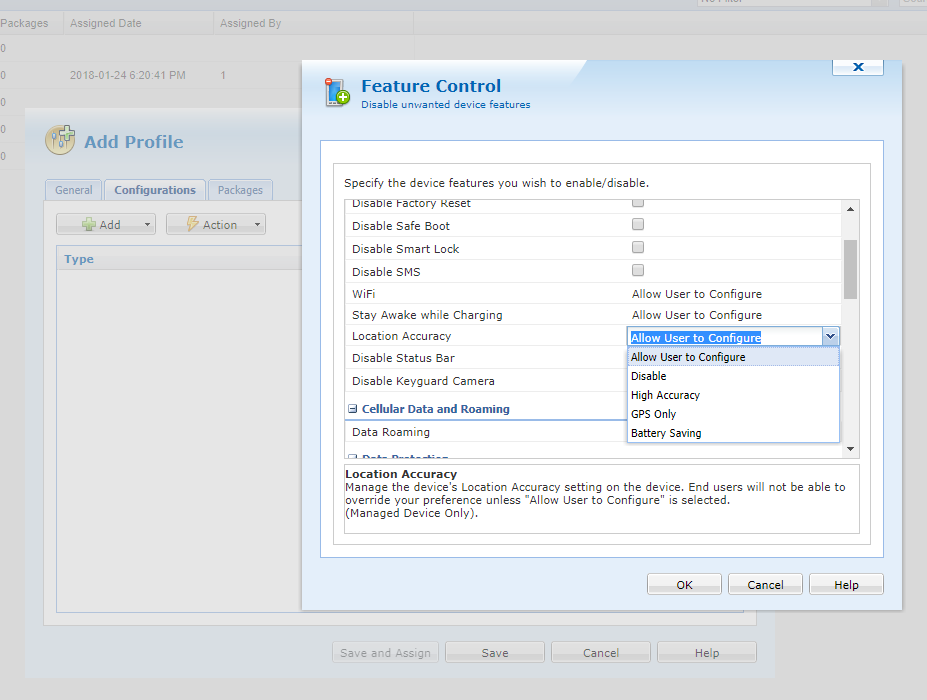Screen dimensions: 927x700
Task: Open the Location Accuracy dropdown arrow
Action: [830, 337]
